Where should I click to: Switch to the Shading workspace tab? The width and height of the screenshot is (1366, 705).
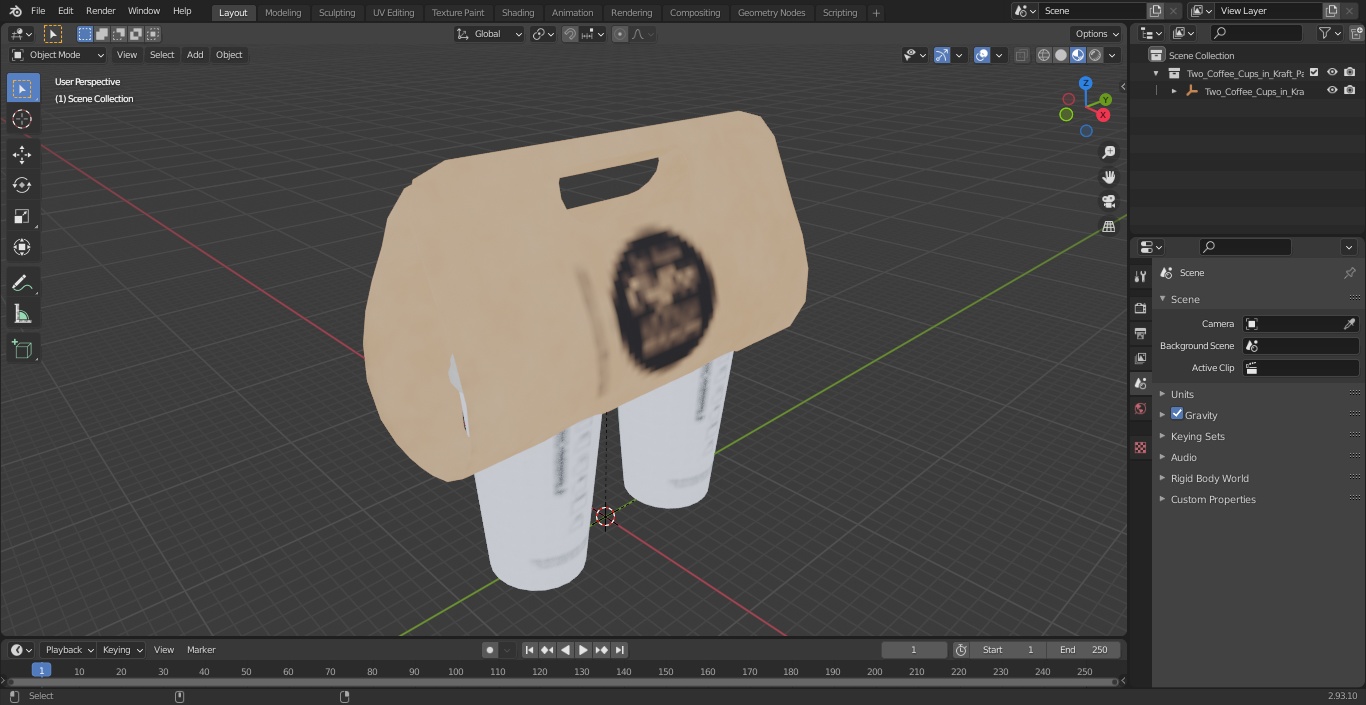[x=518, y=13]
